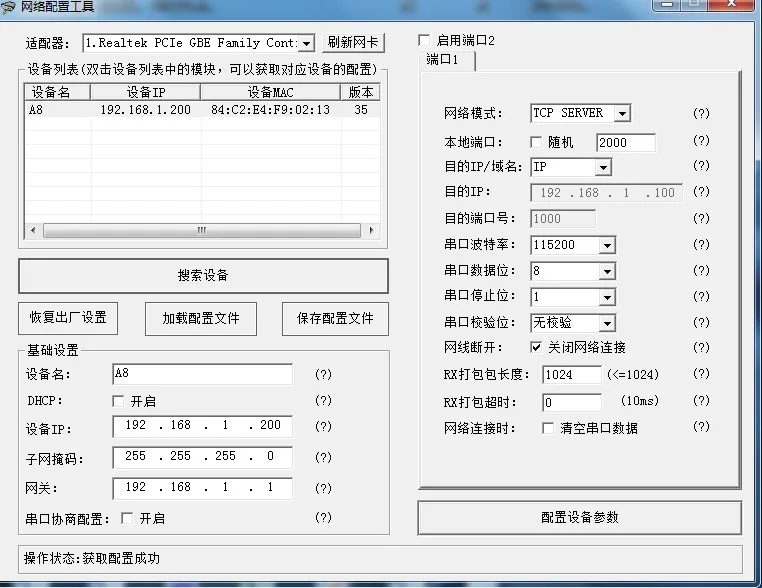Enable DHCP 开启 checkbox

click(118, 401)
